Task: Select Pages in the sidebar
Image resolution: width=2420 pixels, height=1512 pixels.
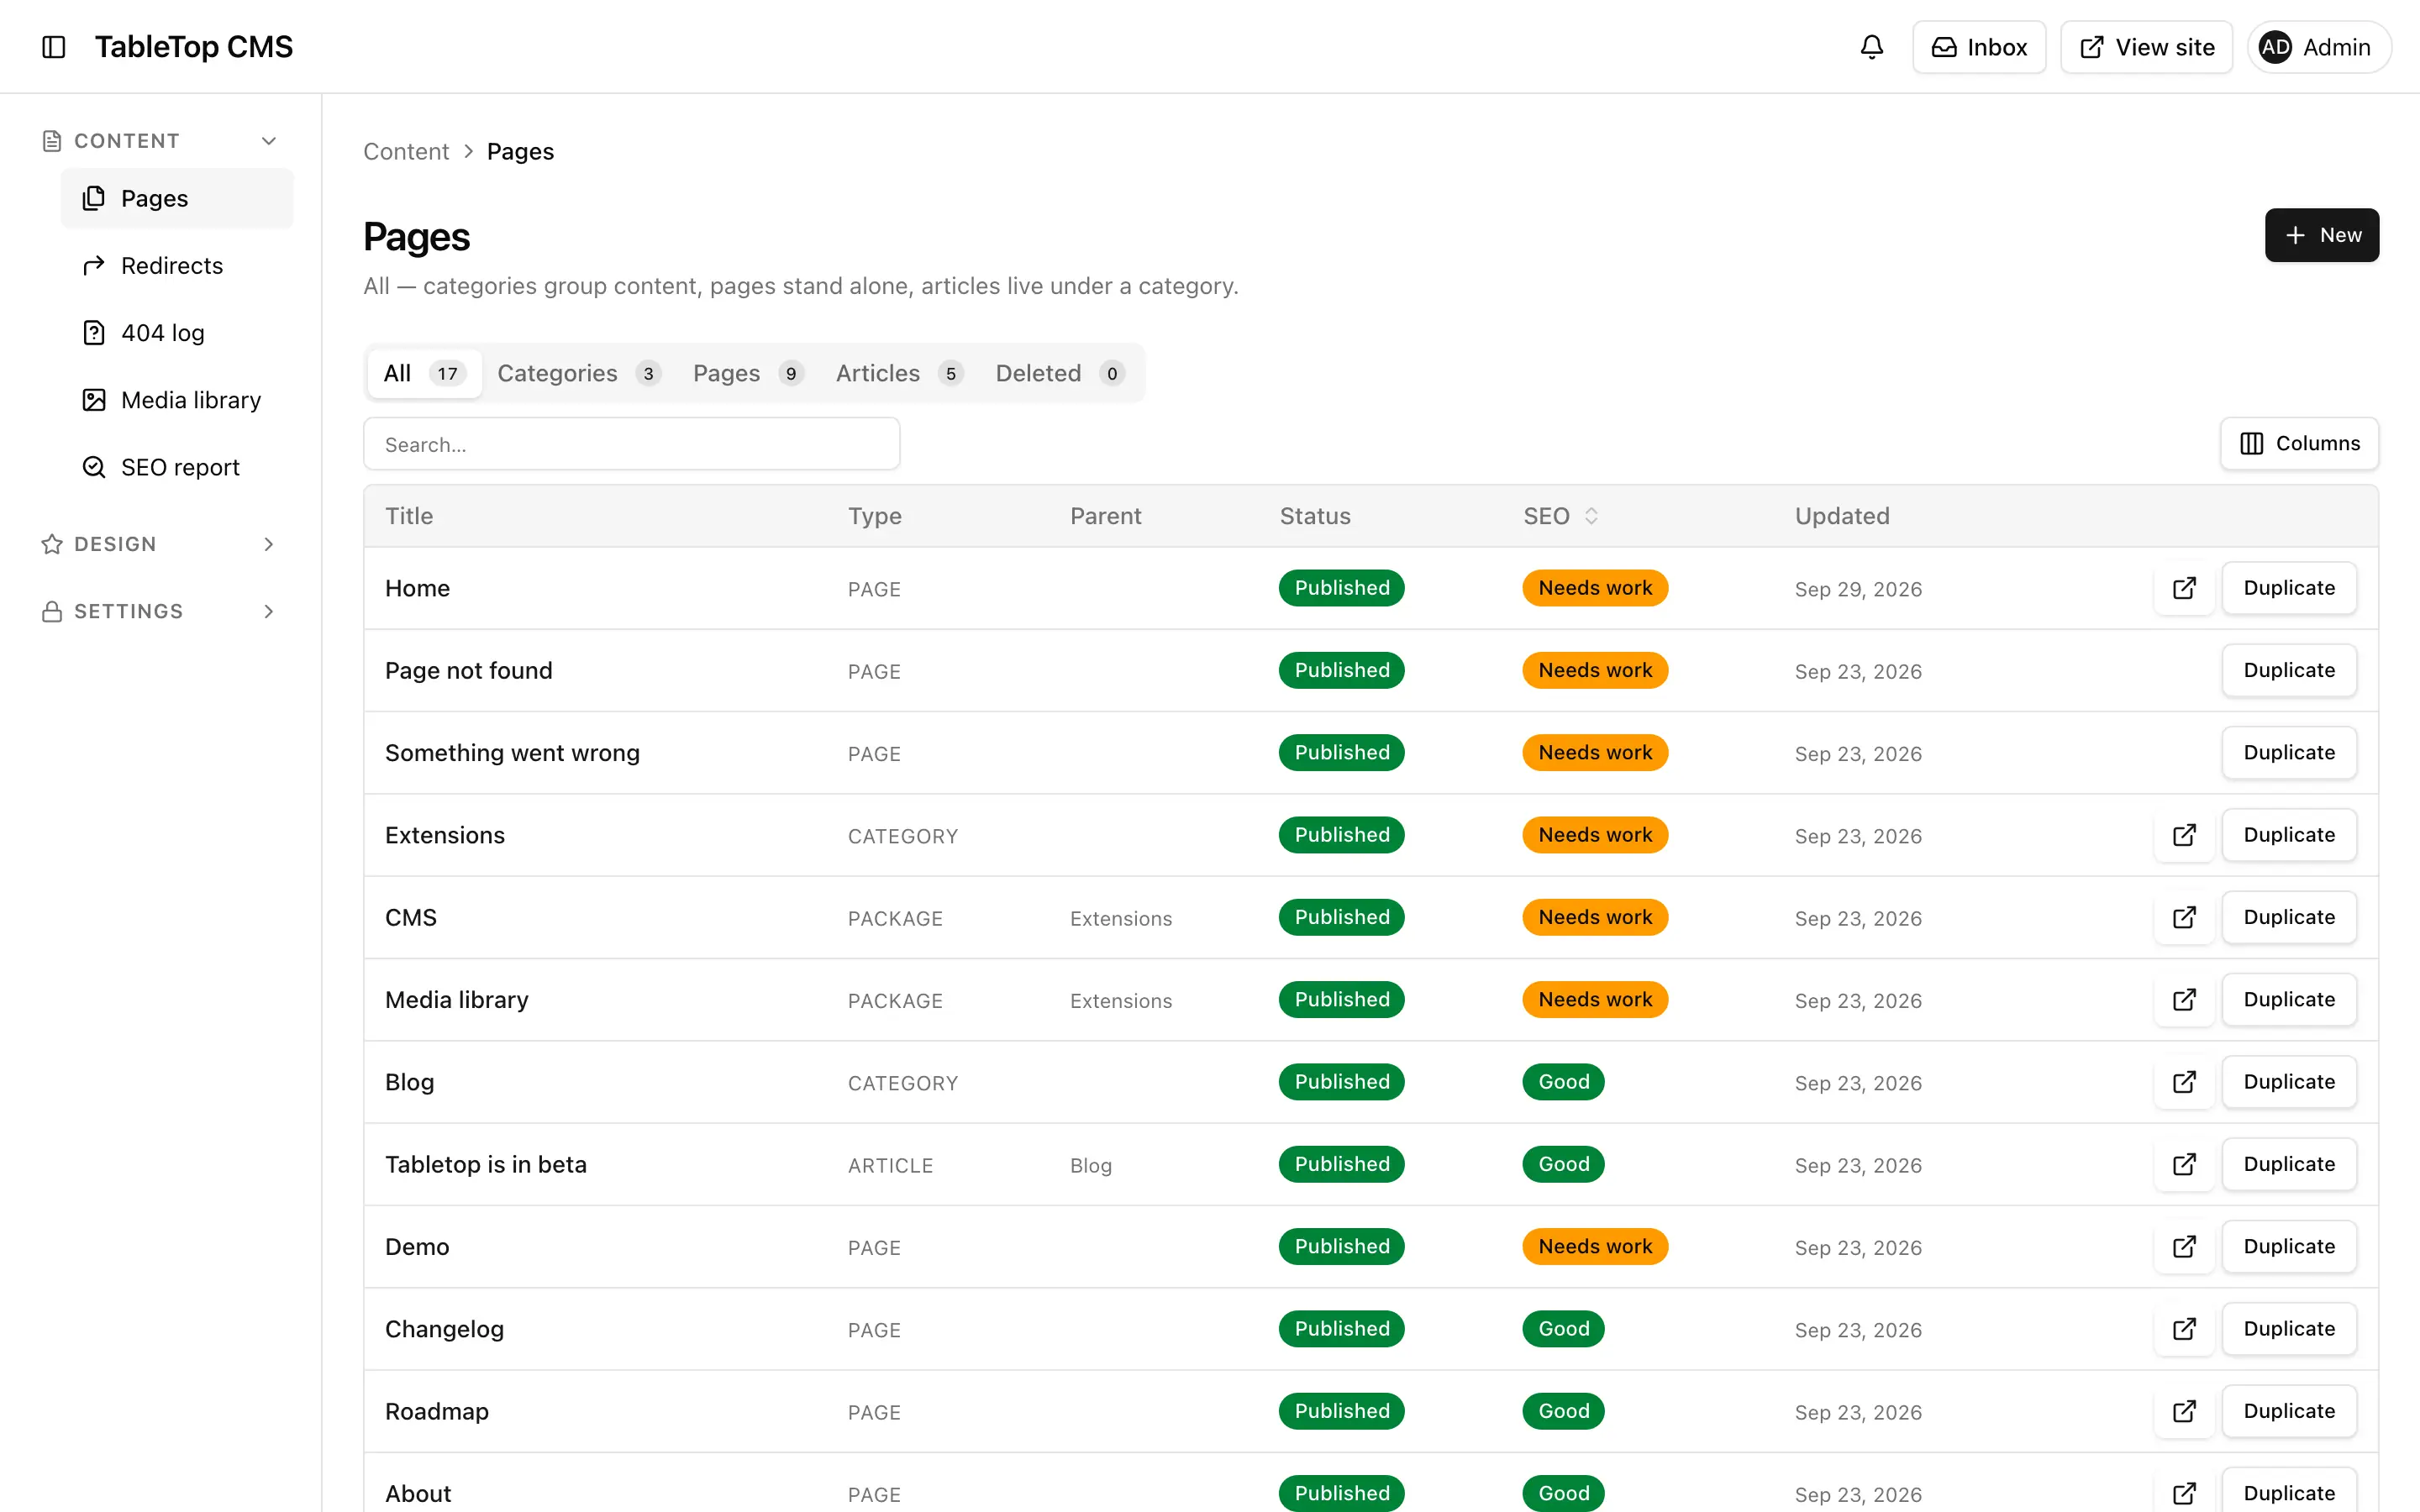Action: click(177, 198)
